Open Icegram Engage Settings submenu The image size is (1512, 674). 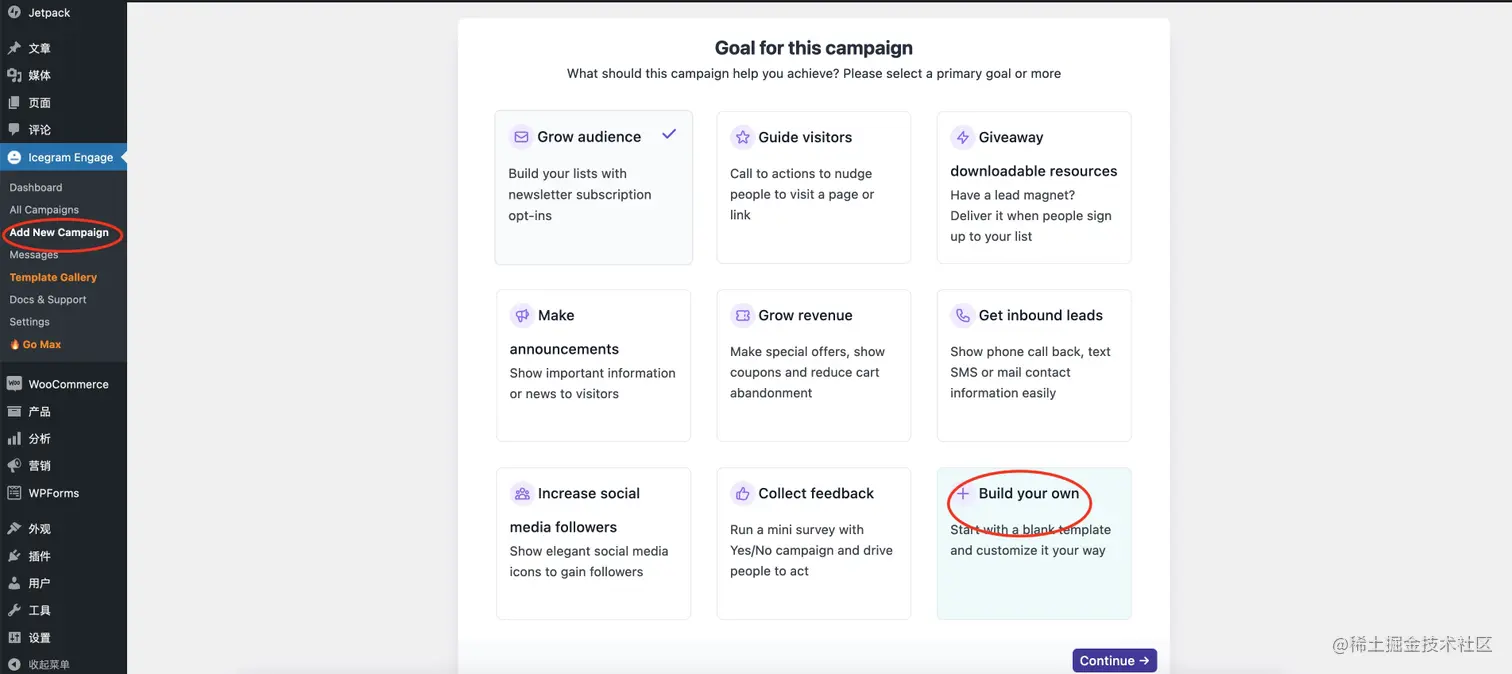[x=30, y=322]
